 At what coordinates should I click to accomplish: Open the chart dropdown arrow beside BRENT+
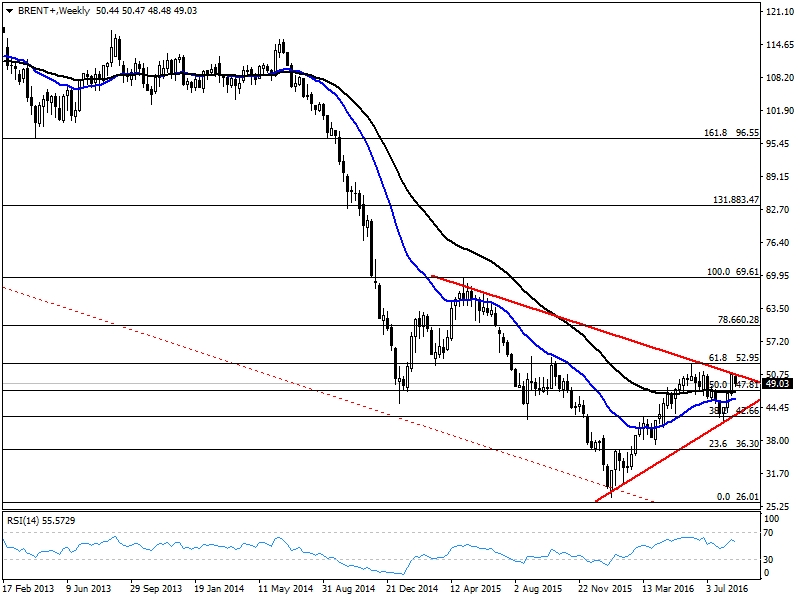(9, 11)
